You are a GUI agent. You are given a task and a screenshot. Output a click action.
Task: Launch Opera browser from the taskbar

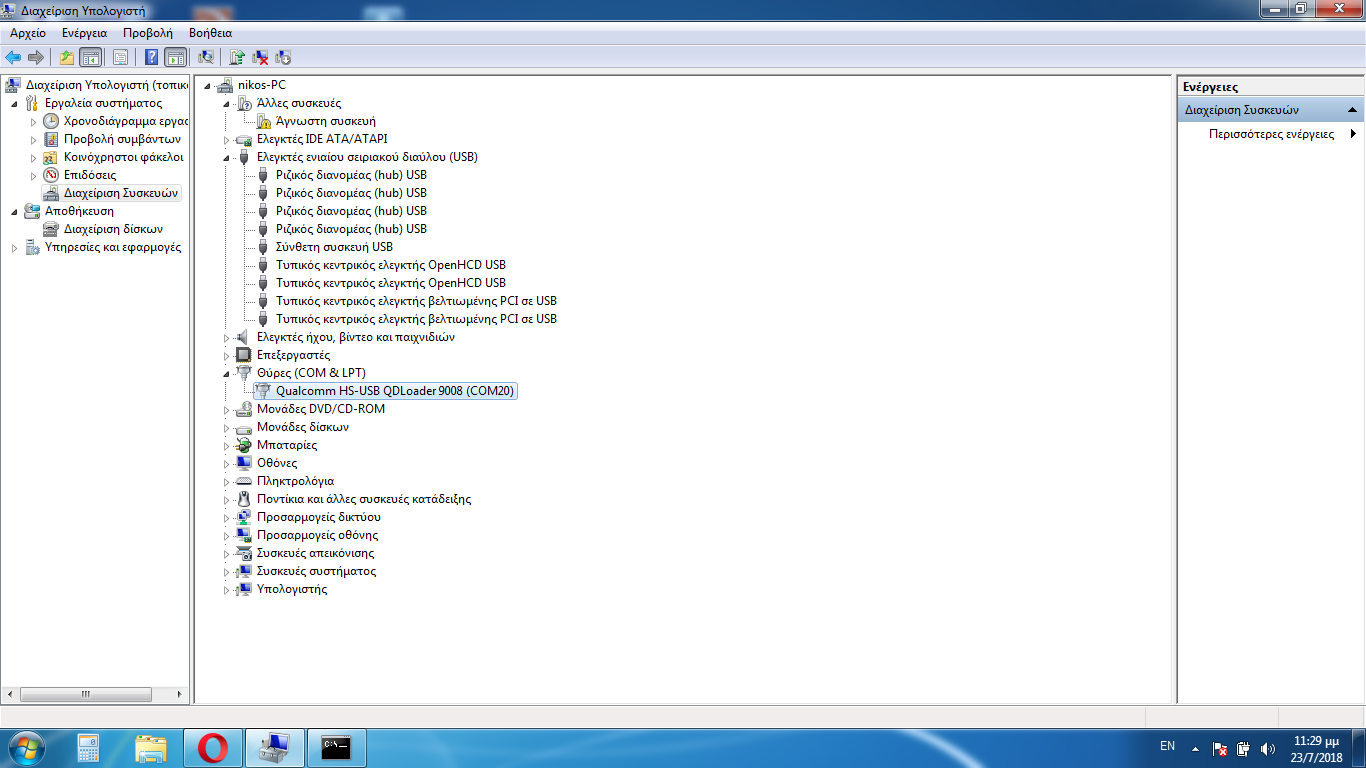pos(212,747)
